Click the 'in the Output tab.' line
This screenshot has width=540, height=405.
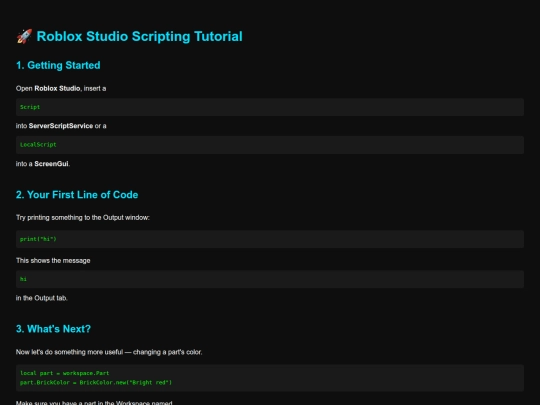[x=42, y=298]
